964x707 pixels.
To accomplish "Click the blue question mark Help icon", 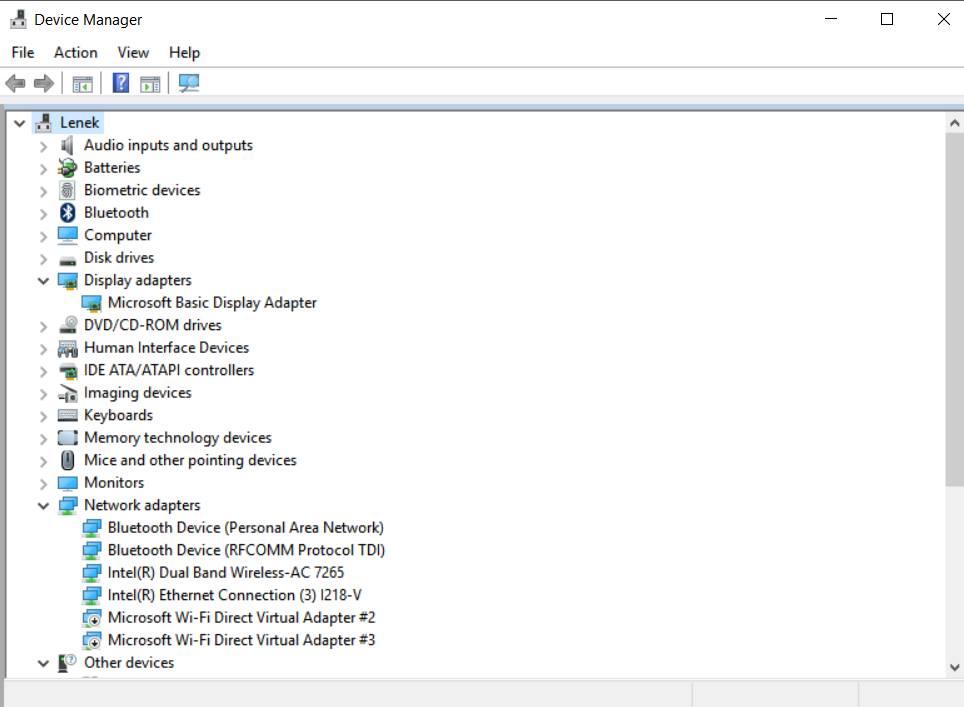I will coord(121,82).
